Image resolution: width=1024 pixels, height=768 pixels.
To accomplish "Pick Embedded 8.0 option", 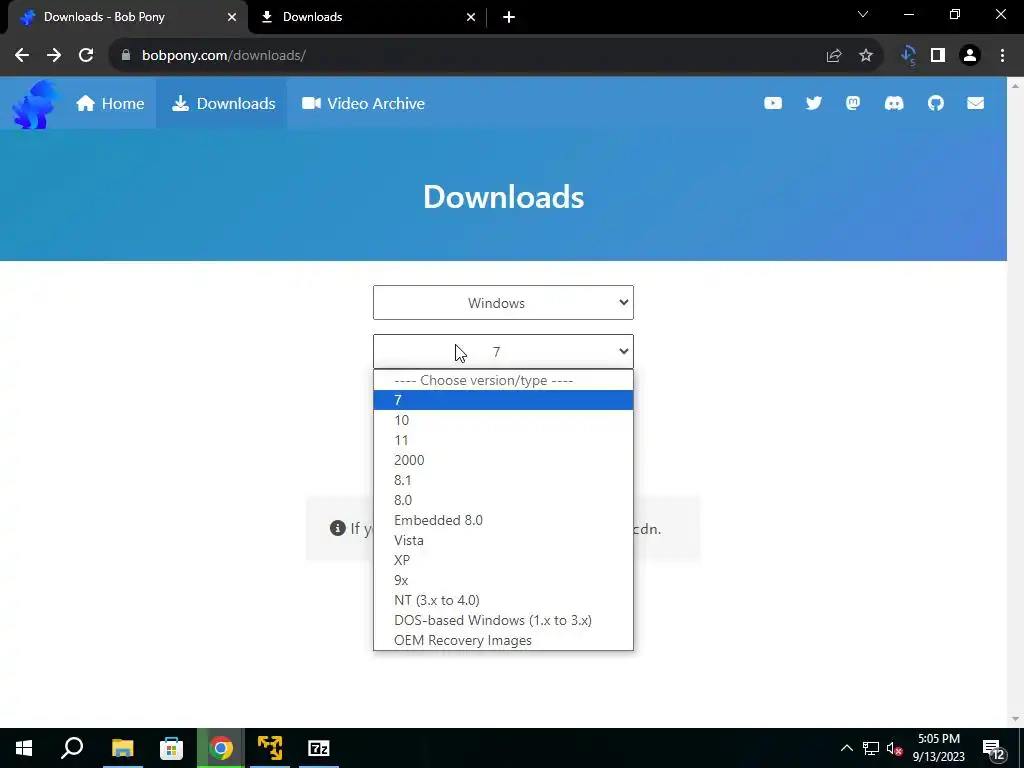I will tap(503, 520).
